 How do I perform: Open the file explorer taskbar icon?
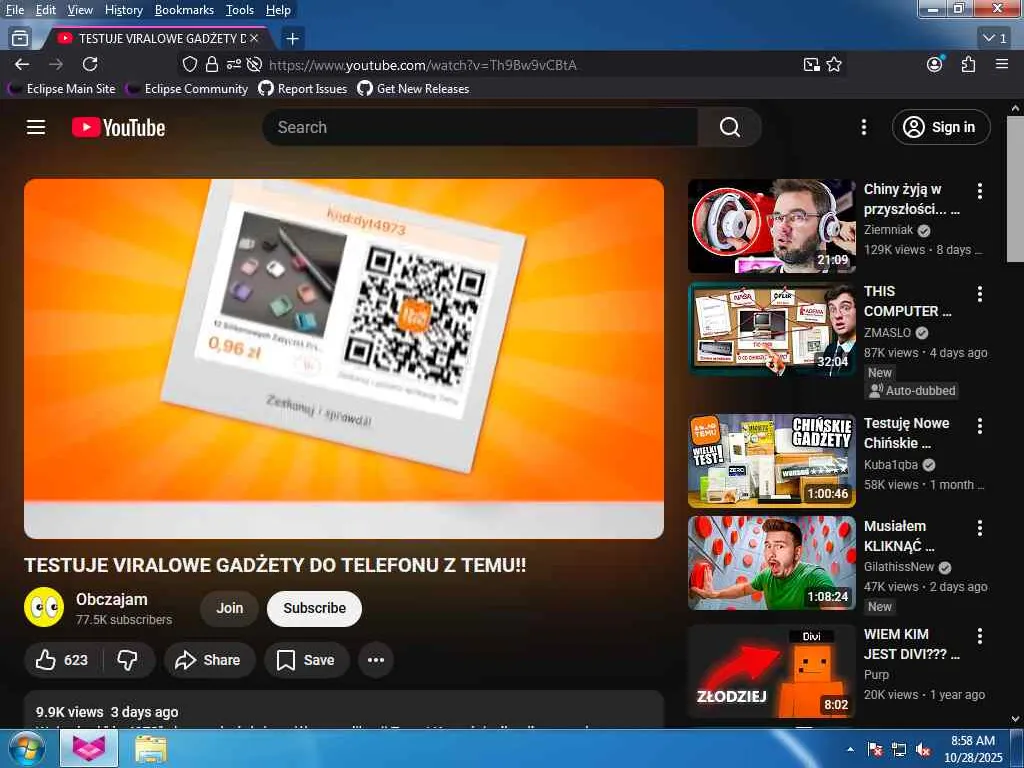tap(151, 749)
